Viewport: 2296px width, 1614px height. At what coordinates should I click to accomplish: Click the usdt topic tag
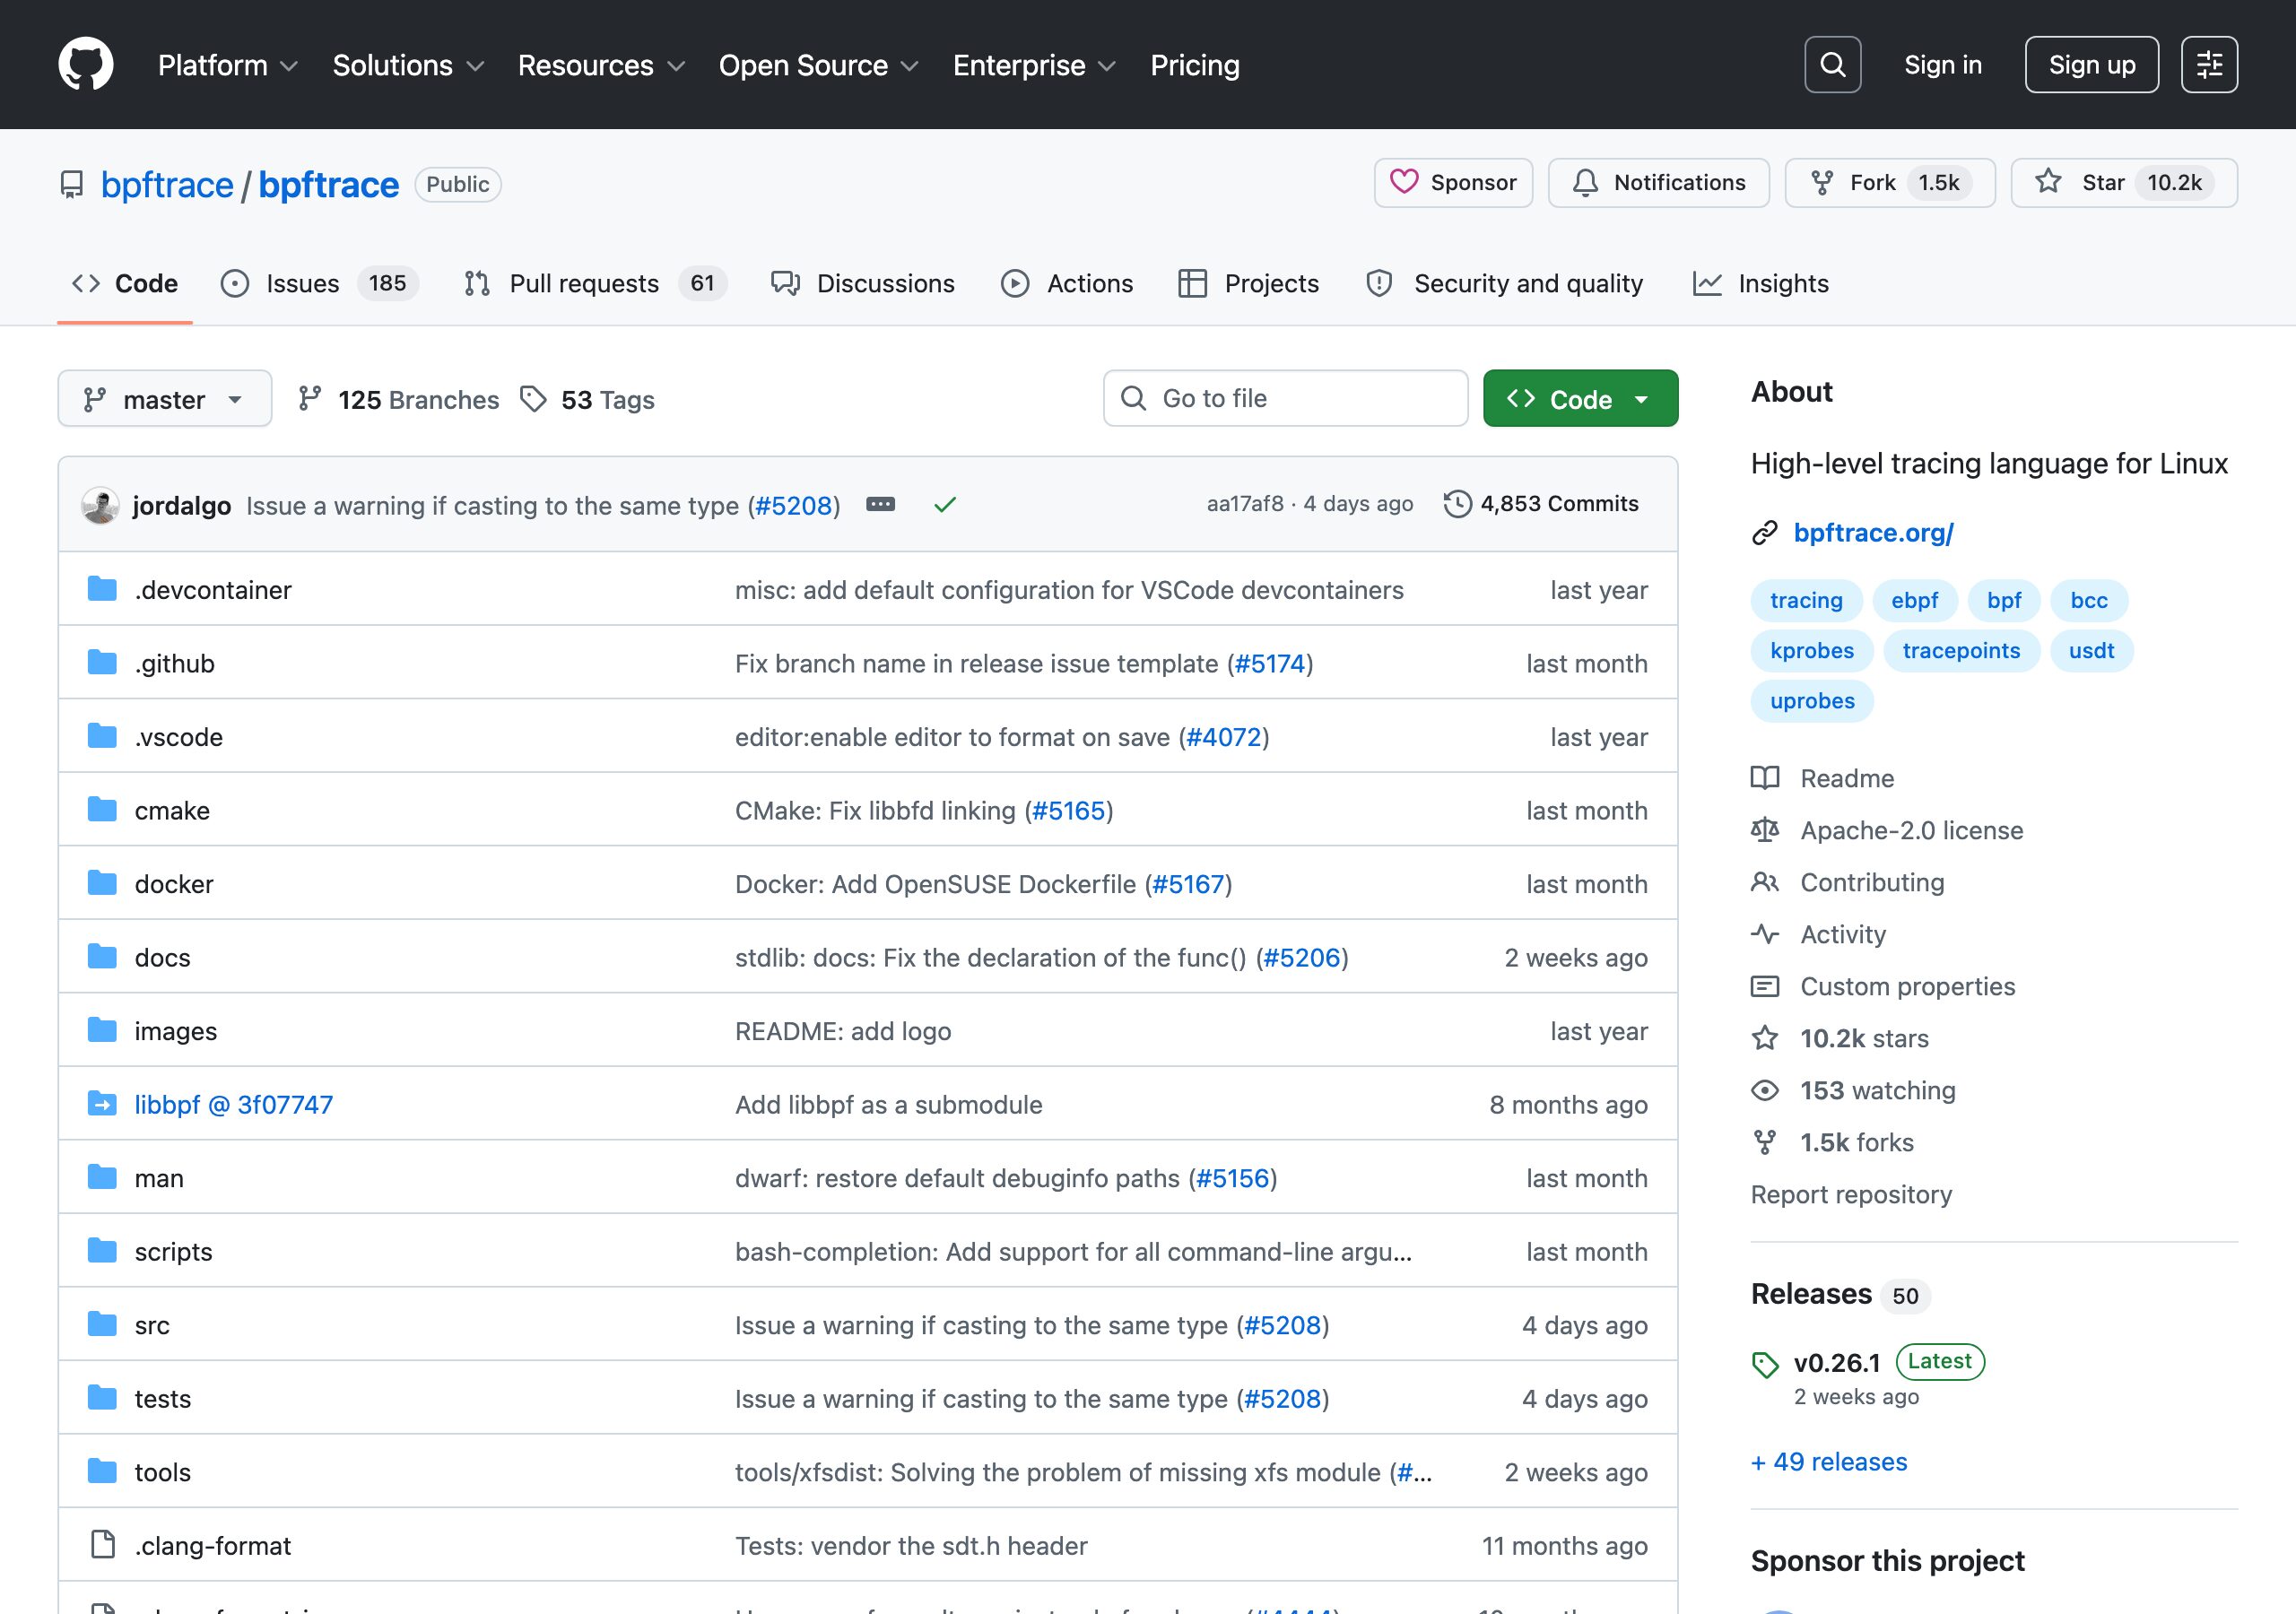(x=2091, y=650)
